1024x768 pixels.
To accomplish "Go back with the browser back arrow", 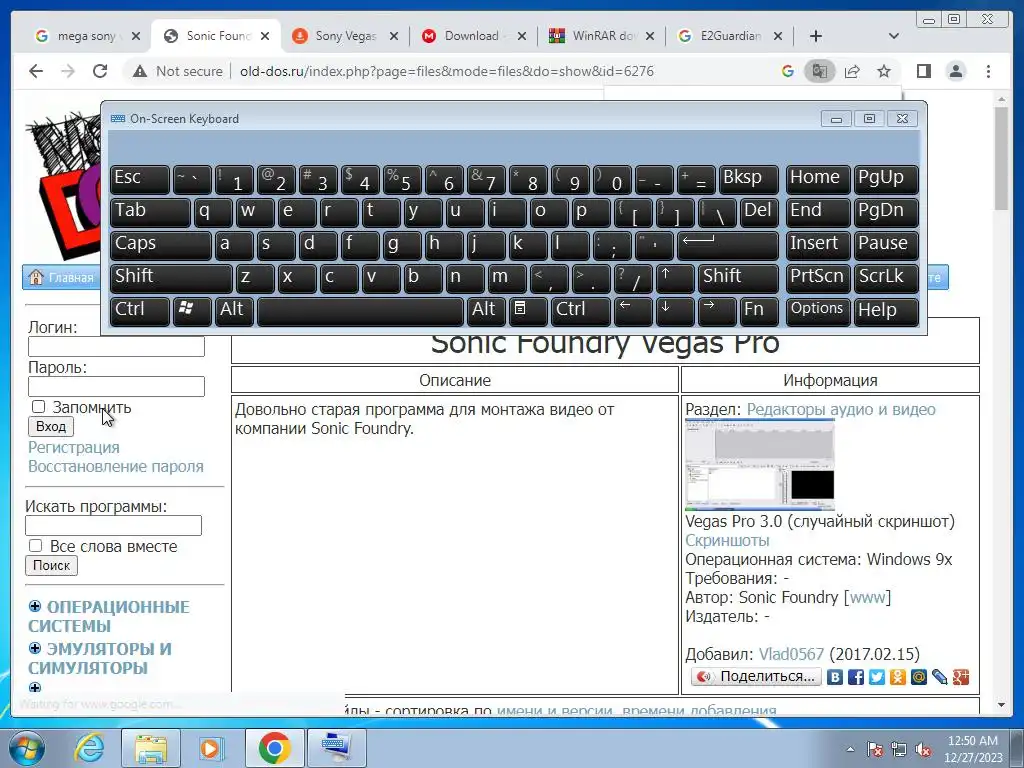I will tap(36, 71).
